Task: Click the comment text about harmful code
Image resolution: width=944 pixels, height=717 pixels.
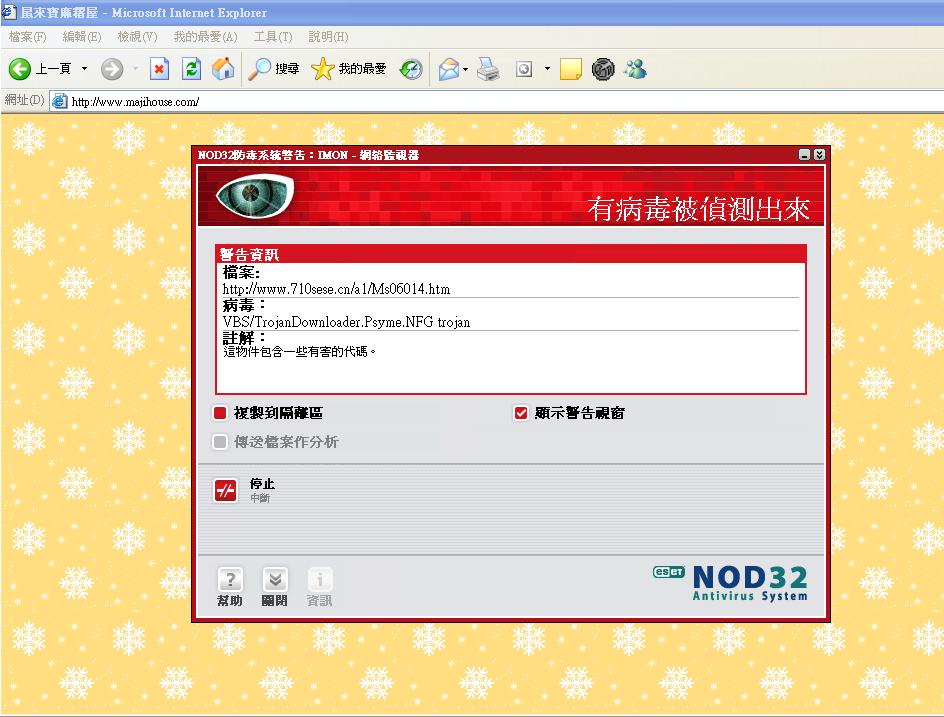Action: (299, 352)
